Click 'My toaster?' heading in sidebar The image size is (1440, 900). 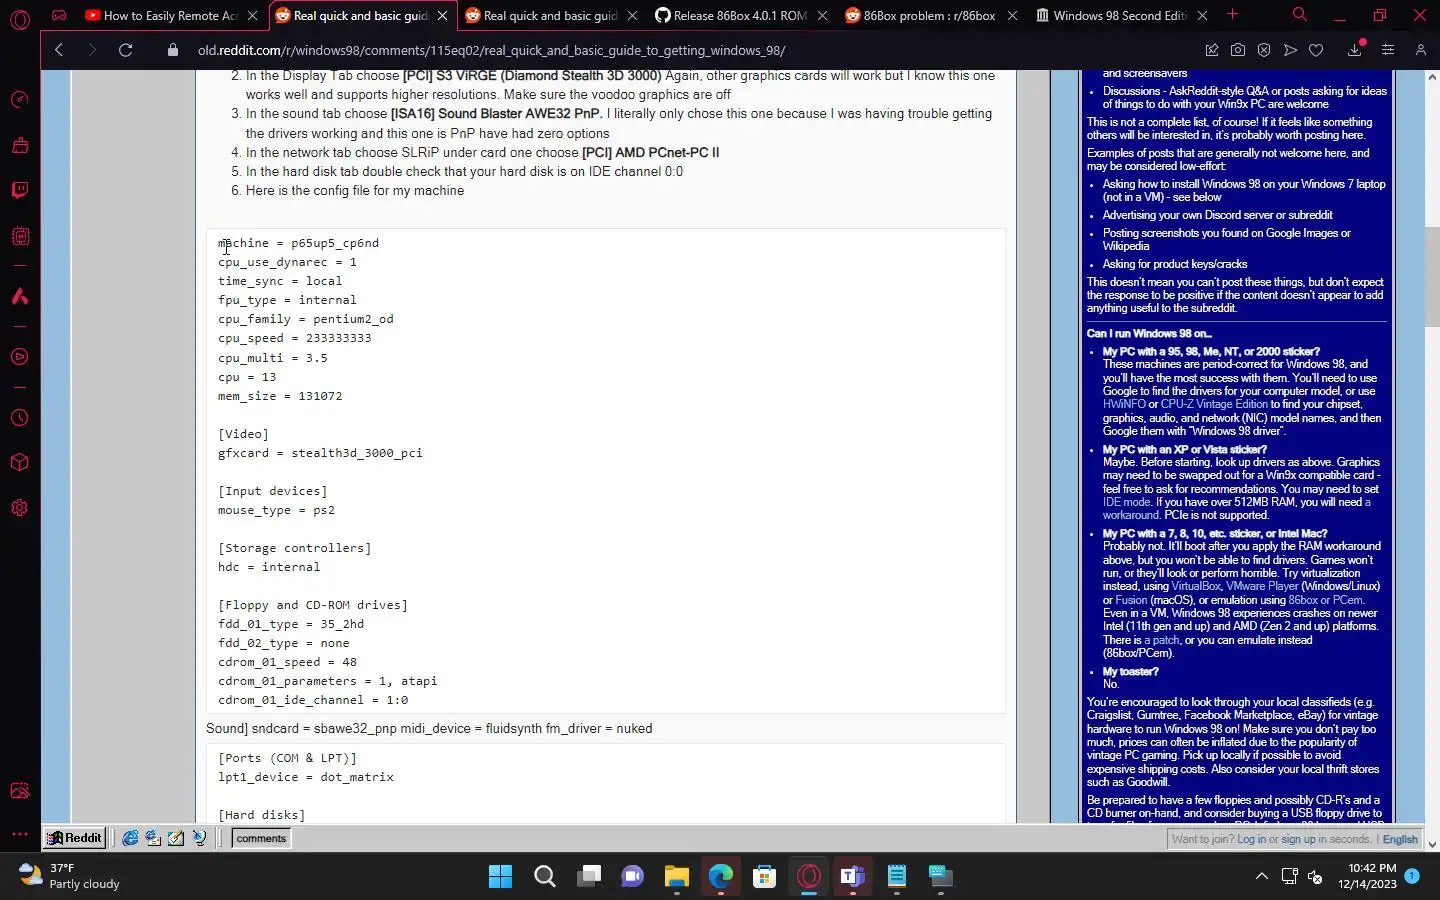coord(1130,672)
